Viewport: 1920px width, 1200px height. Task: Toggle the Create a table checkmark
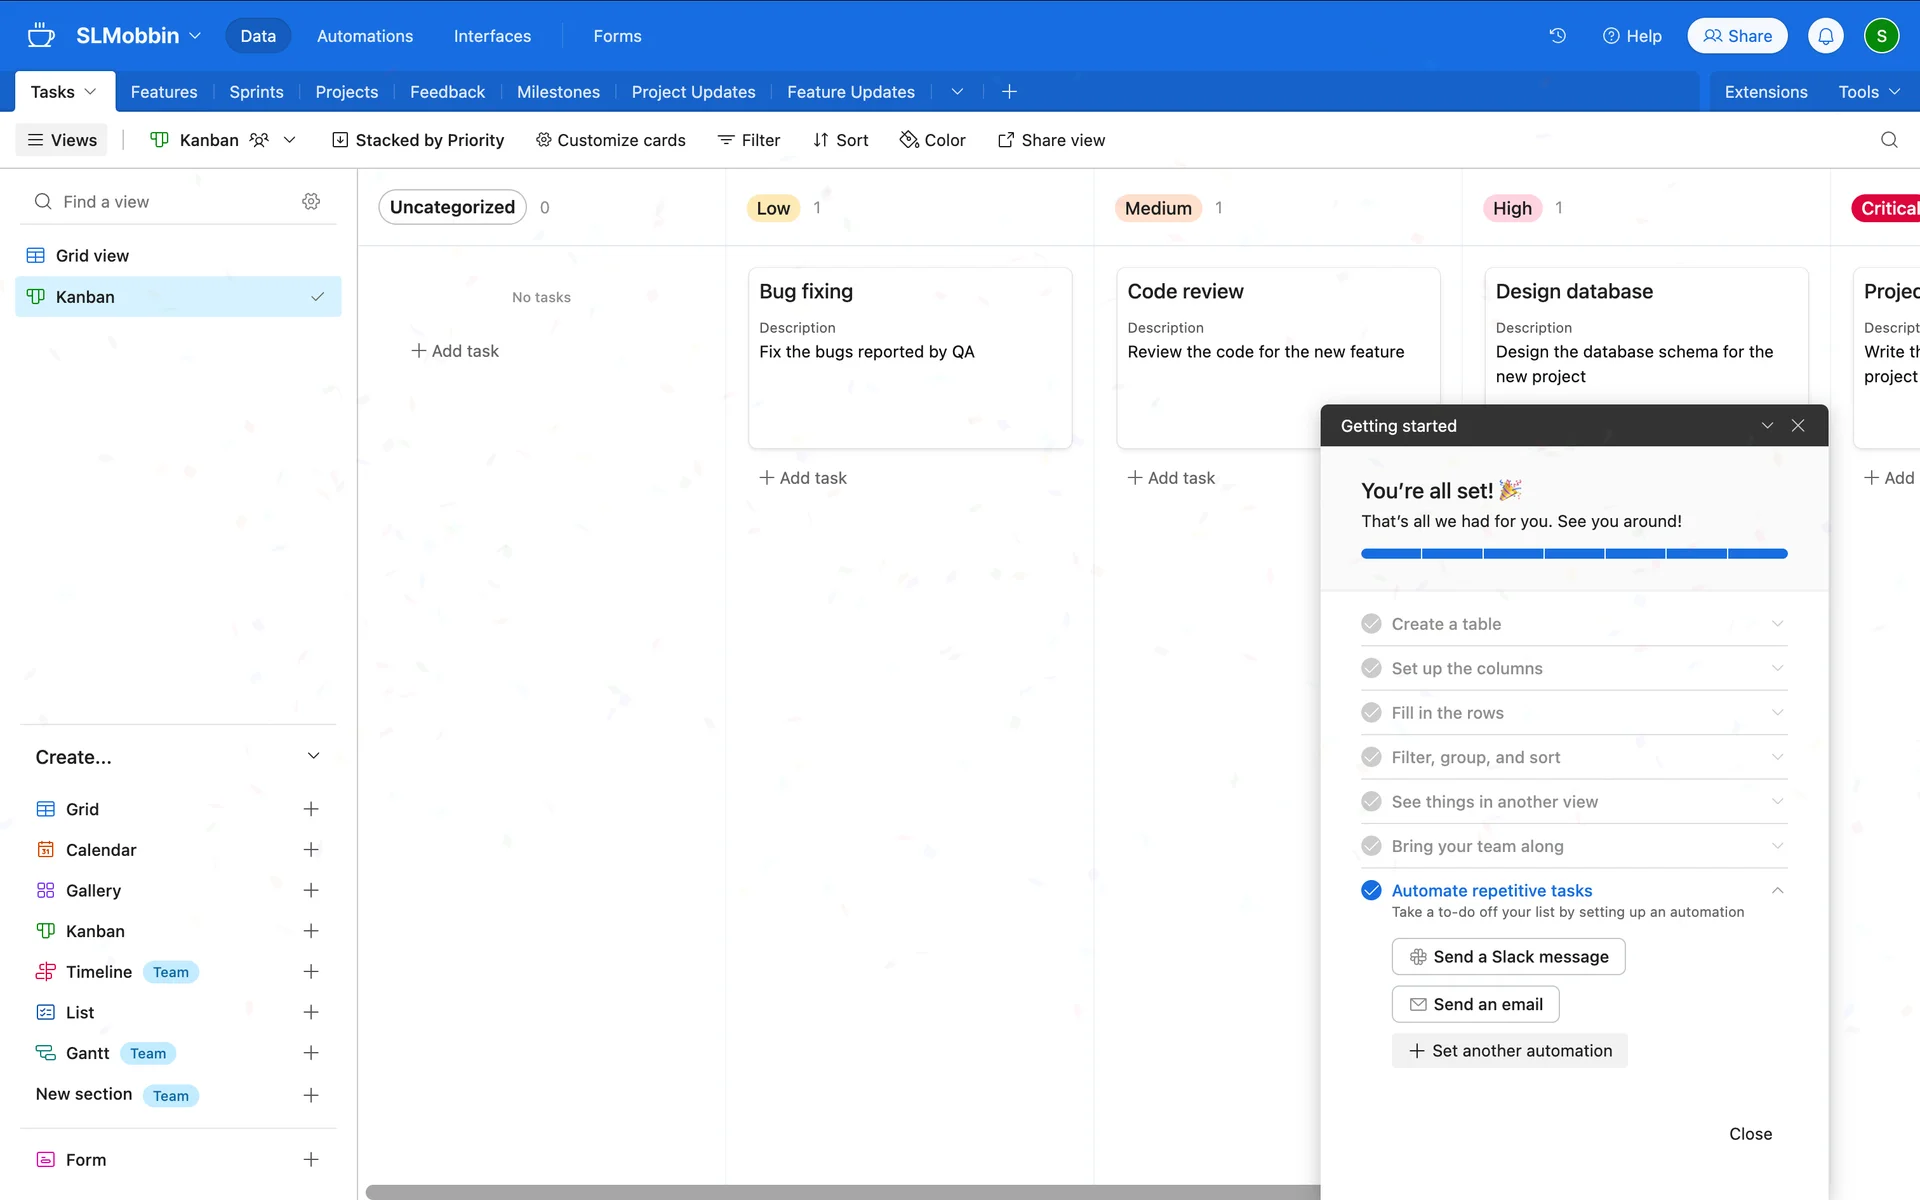click(1371, 624)
